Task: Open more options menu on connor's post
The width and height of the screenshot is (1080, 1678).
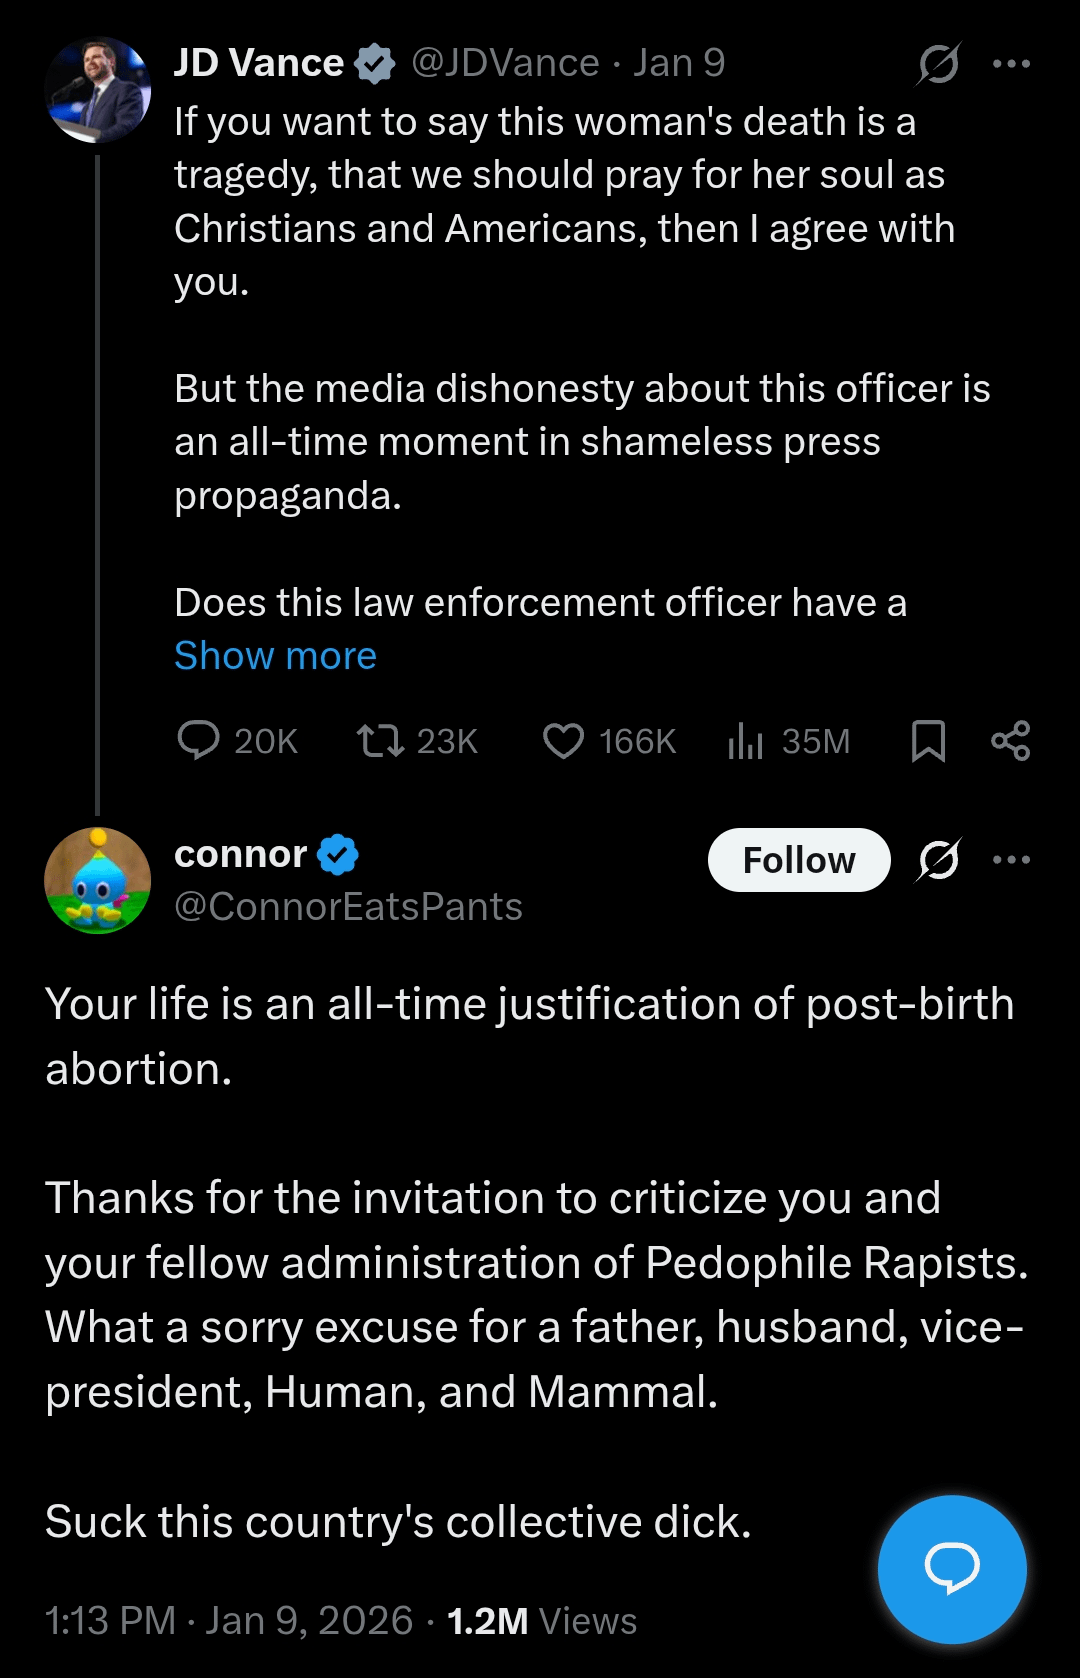Action: [1011, 860]
